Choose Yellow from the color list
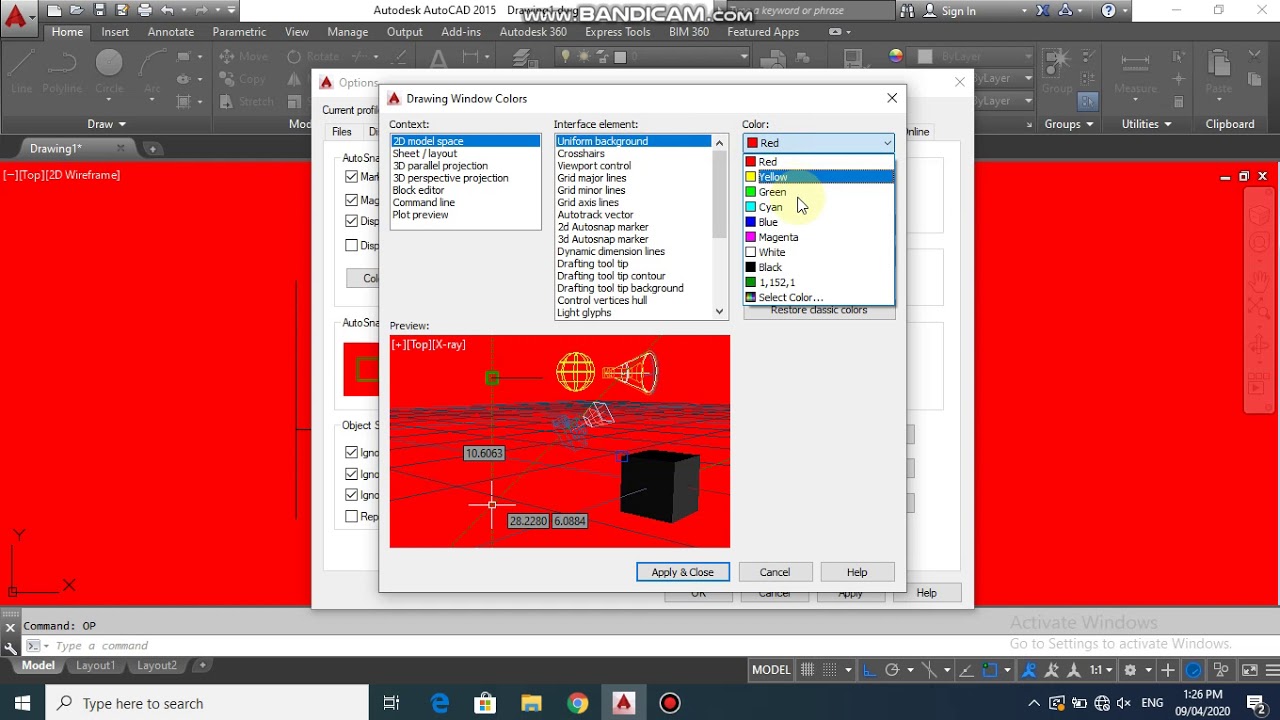 [818, 177]
